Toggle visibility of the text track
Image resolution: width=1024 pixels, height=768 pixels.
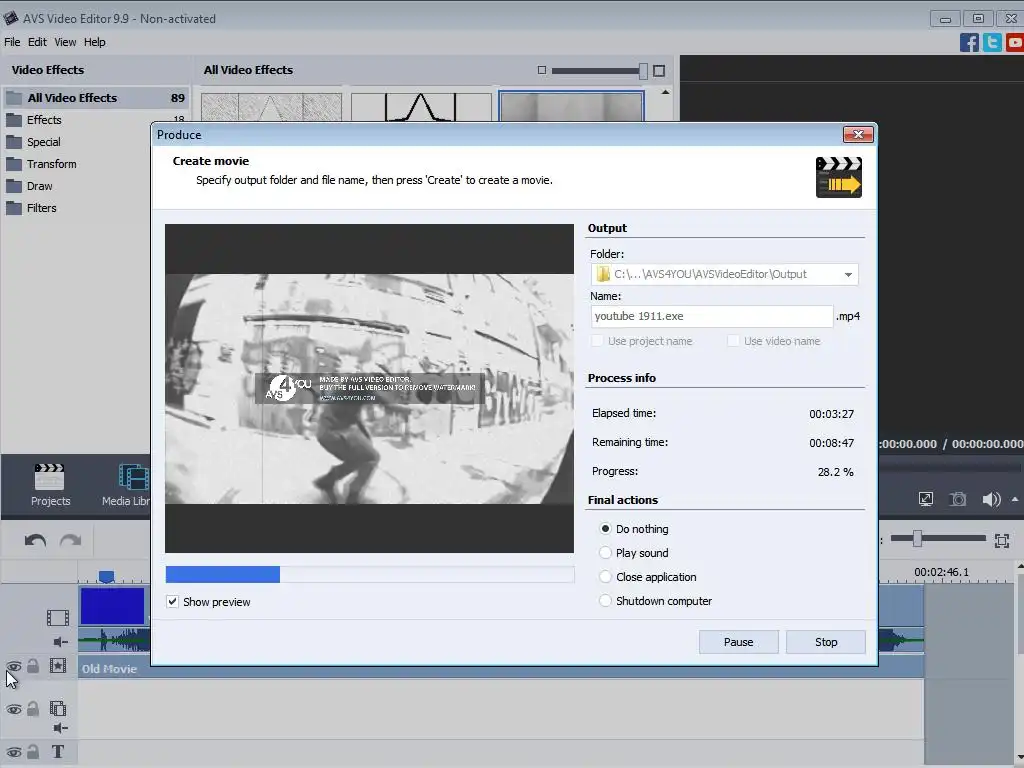pyautogui.click(x=14, y=752)
